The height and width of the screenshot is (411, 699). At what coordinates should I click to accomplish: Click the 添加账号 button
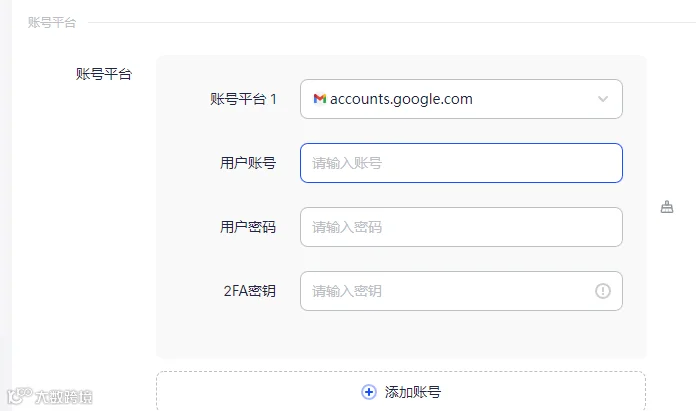click(401, 391)
